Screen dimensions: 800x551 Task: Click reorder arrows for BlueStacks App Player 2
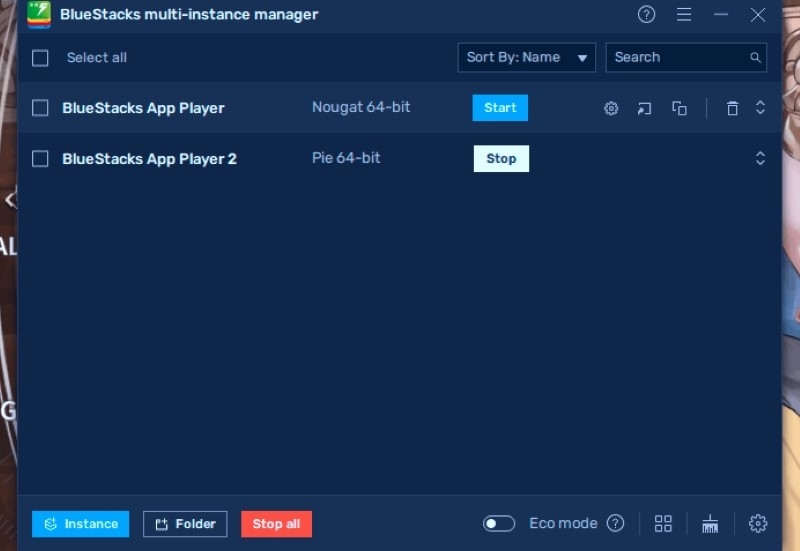click(760, 158)
